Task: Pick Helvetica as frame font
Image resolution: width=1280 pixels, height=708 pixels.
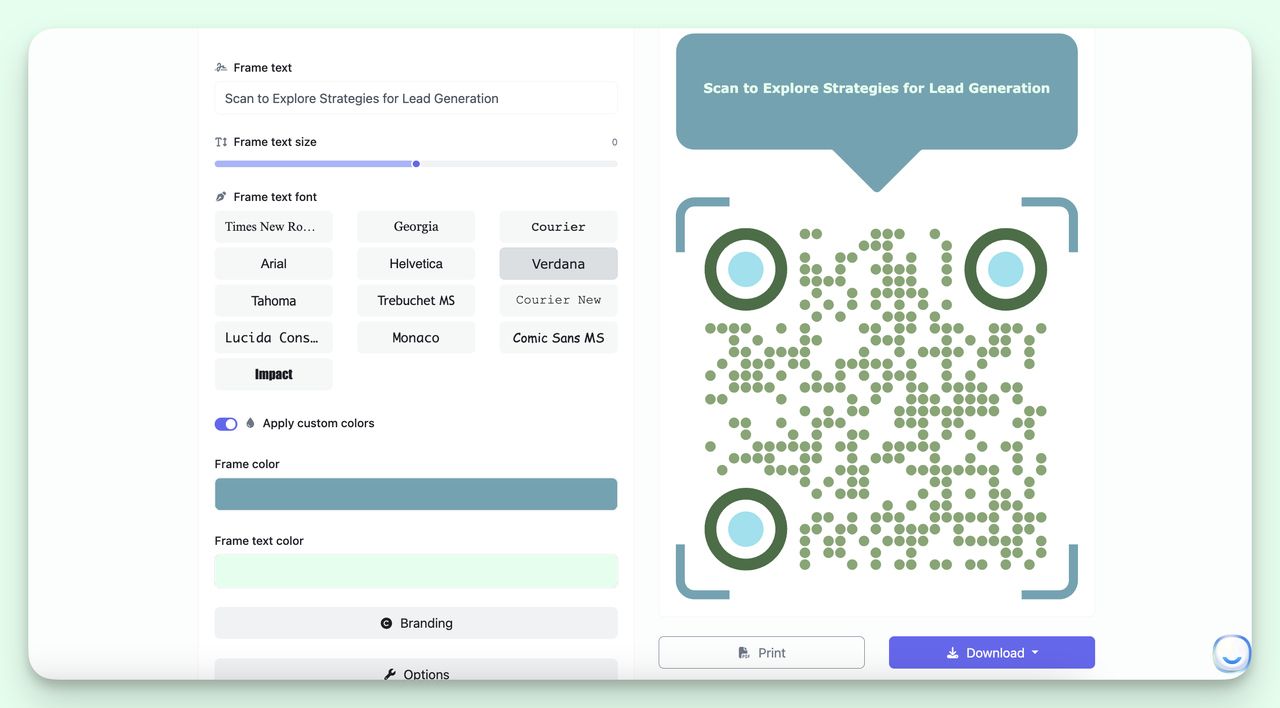Action: 416,264
